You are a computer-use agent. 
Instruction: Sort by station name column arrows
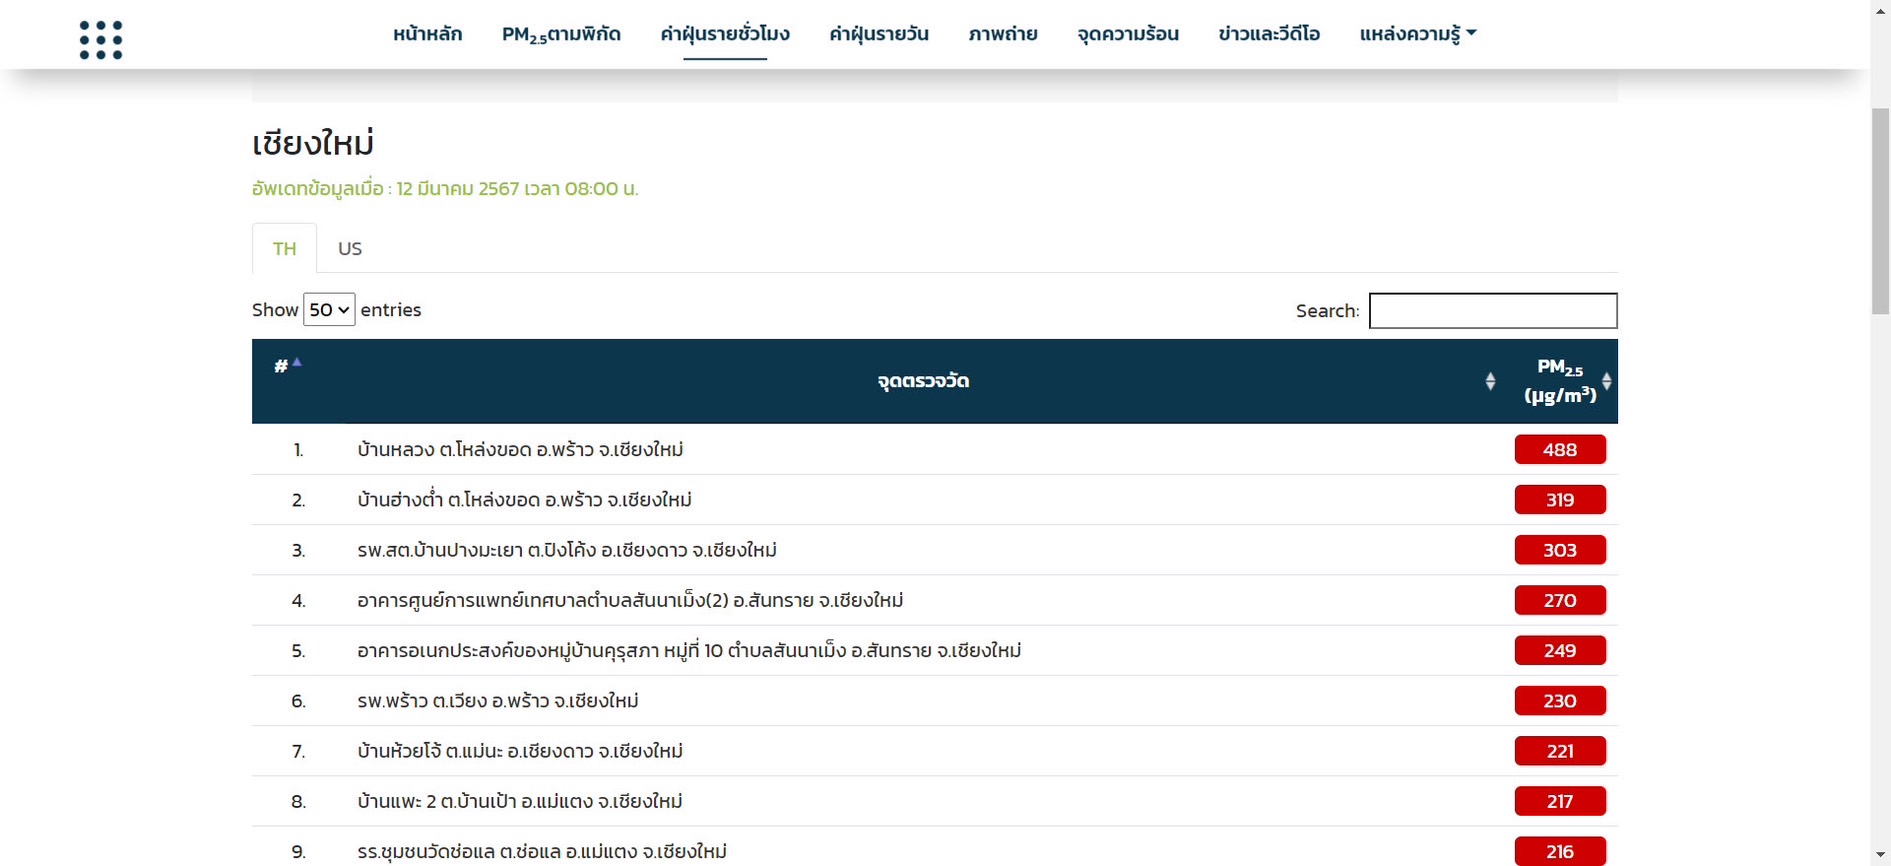1489,381
